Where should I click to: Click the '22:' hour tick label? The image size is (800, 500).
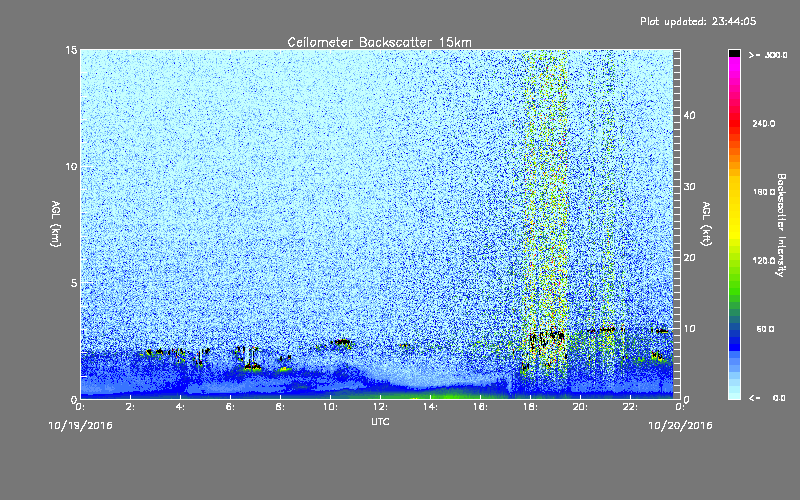click(x=630, y=407)
